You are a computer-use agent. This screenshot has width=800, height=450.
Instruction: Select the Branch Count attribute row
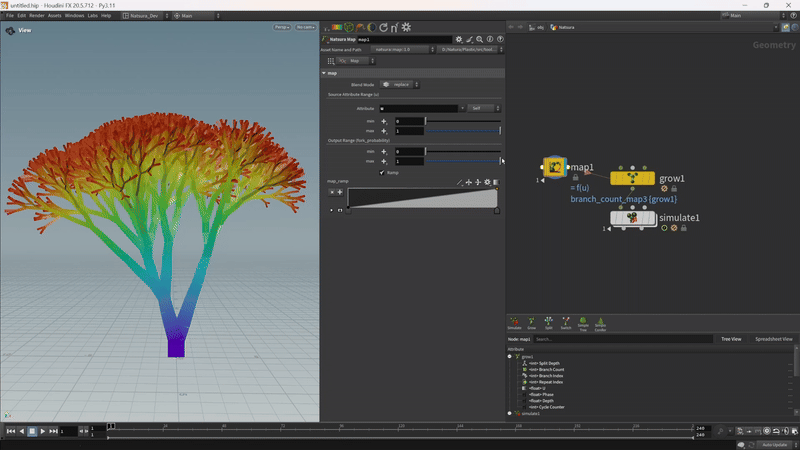[x=546, y=369]
